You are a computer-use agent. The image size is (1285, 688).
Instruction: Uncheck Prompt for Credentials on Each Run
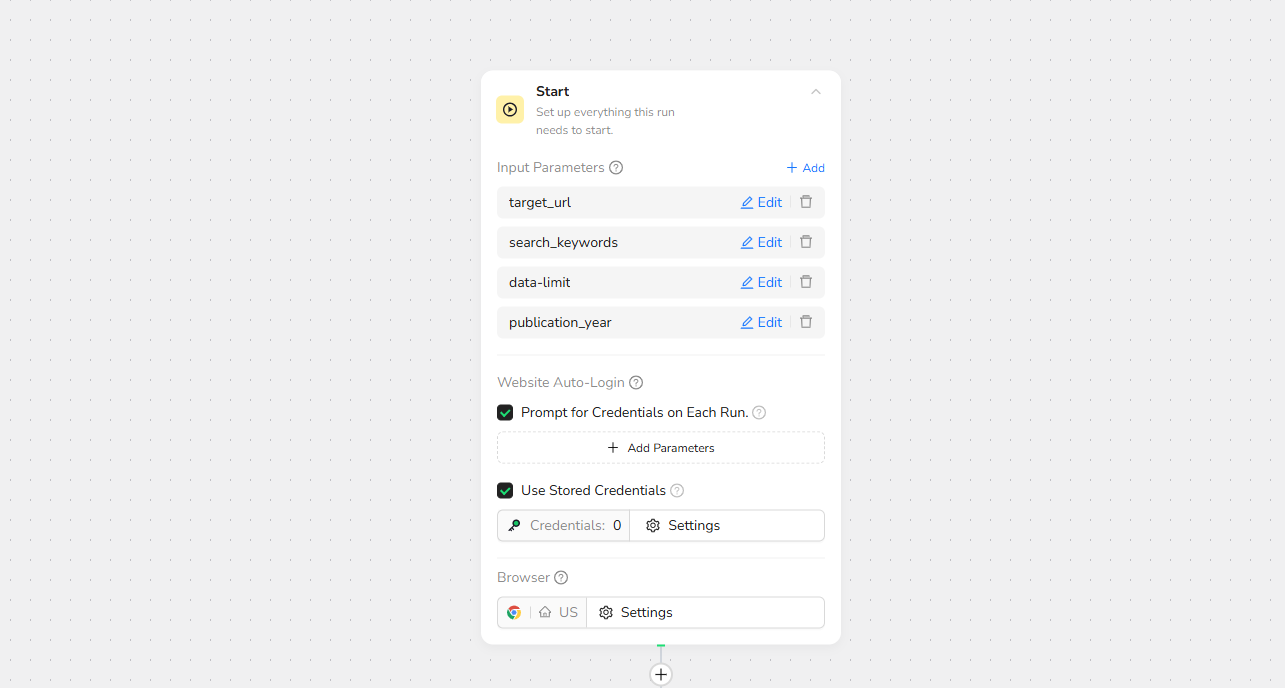click(x=505, y=413)
